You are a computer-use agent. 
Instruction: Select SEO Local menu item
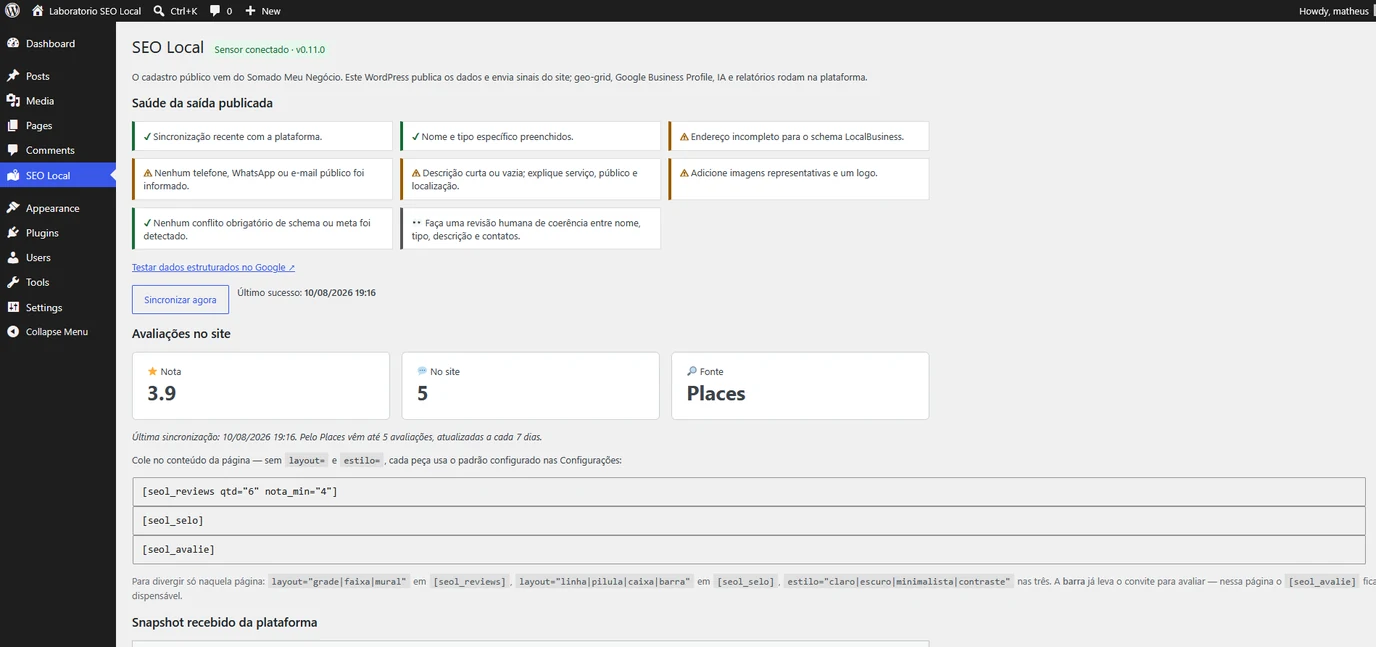tap(58, 175)
